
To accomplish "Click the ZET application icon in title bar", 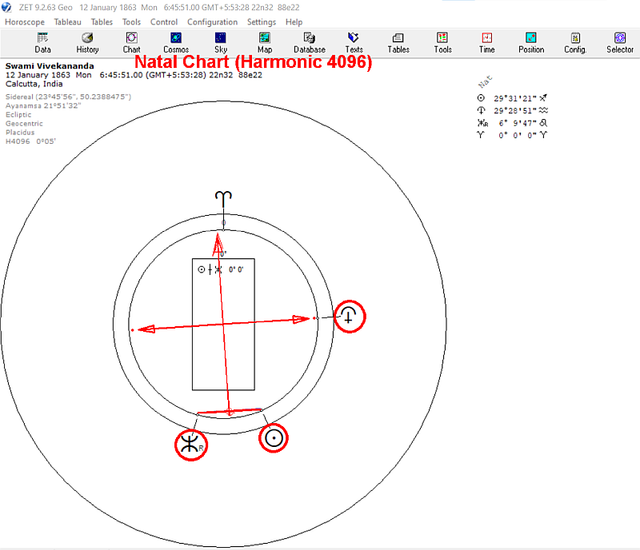I will [x=7, y=7].
